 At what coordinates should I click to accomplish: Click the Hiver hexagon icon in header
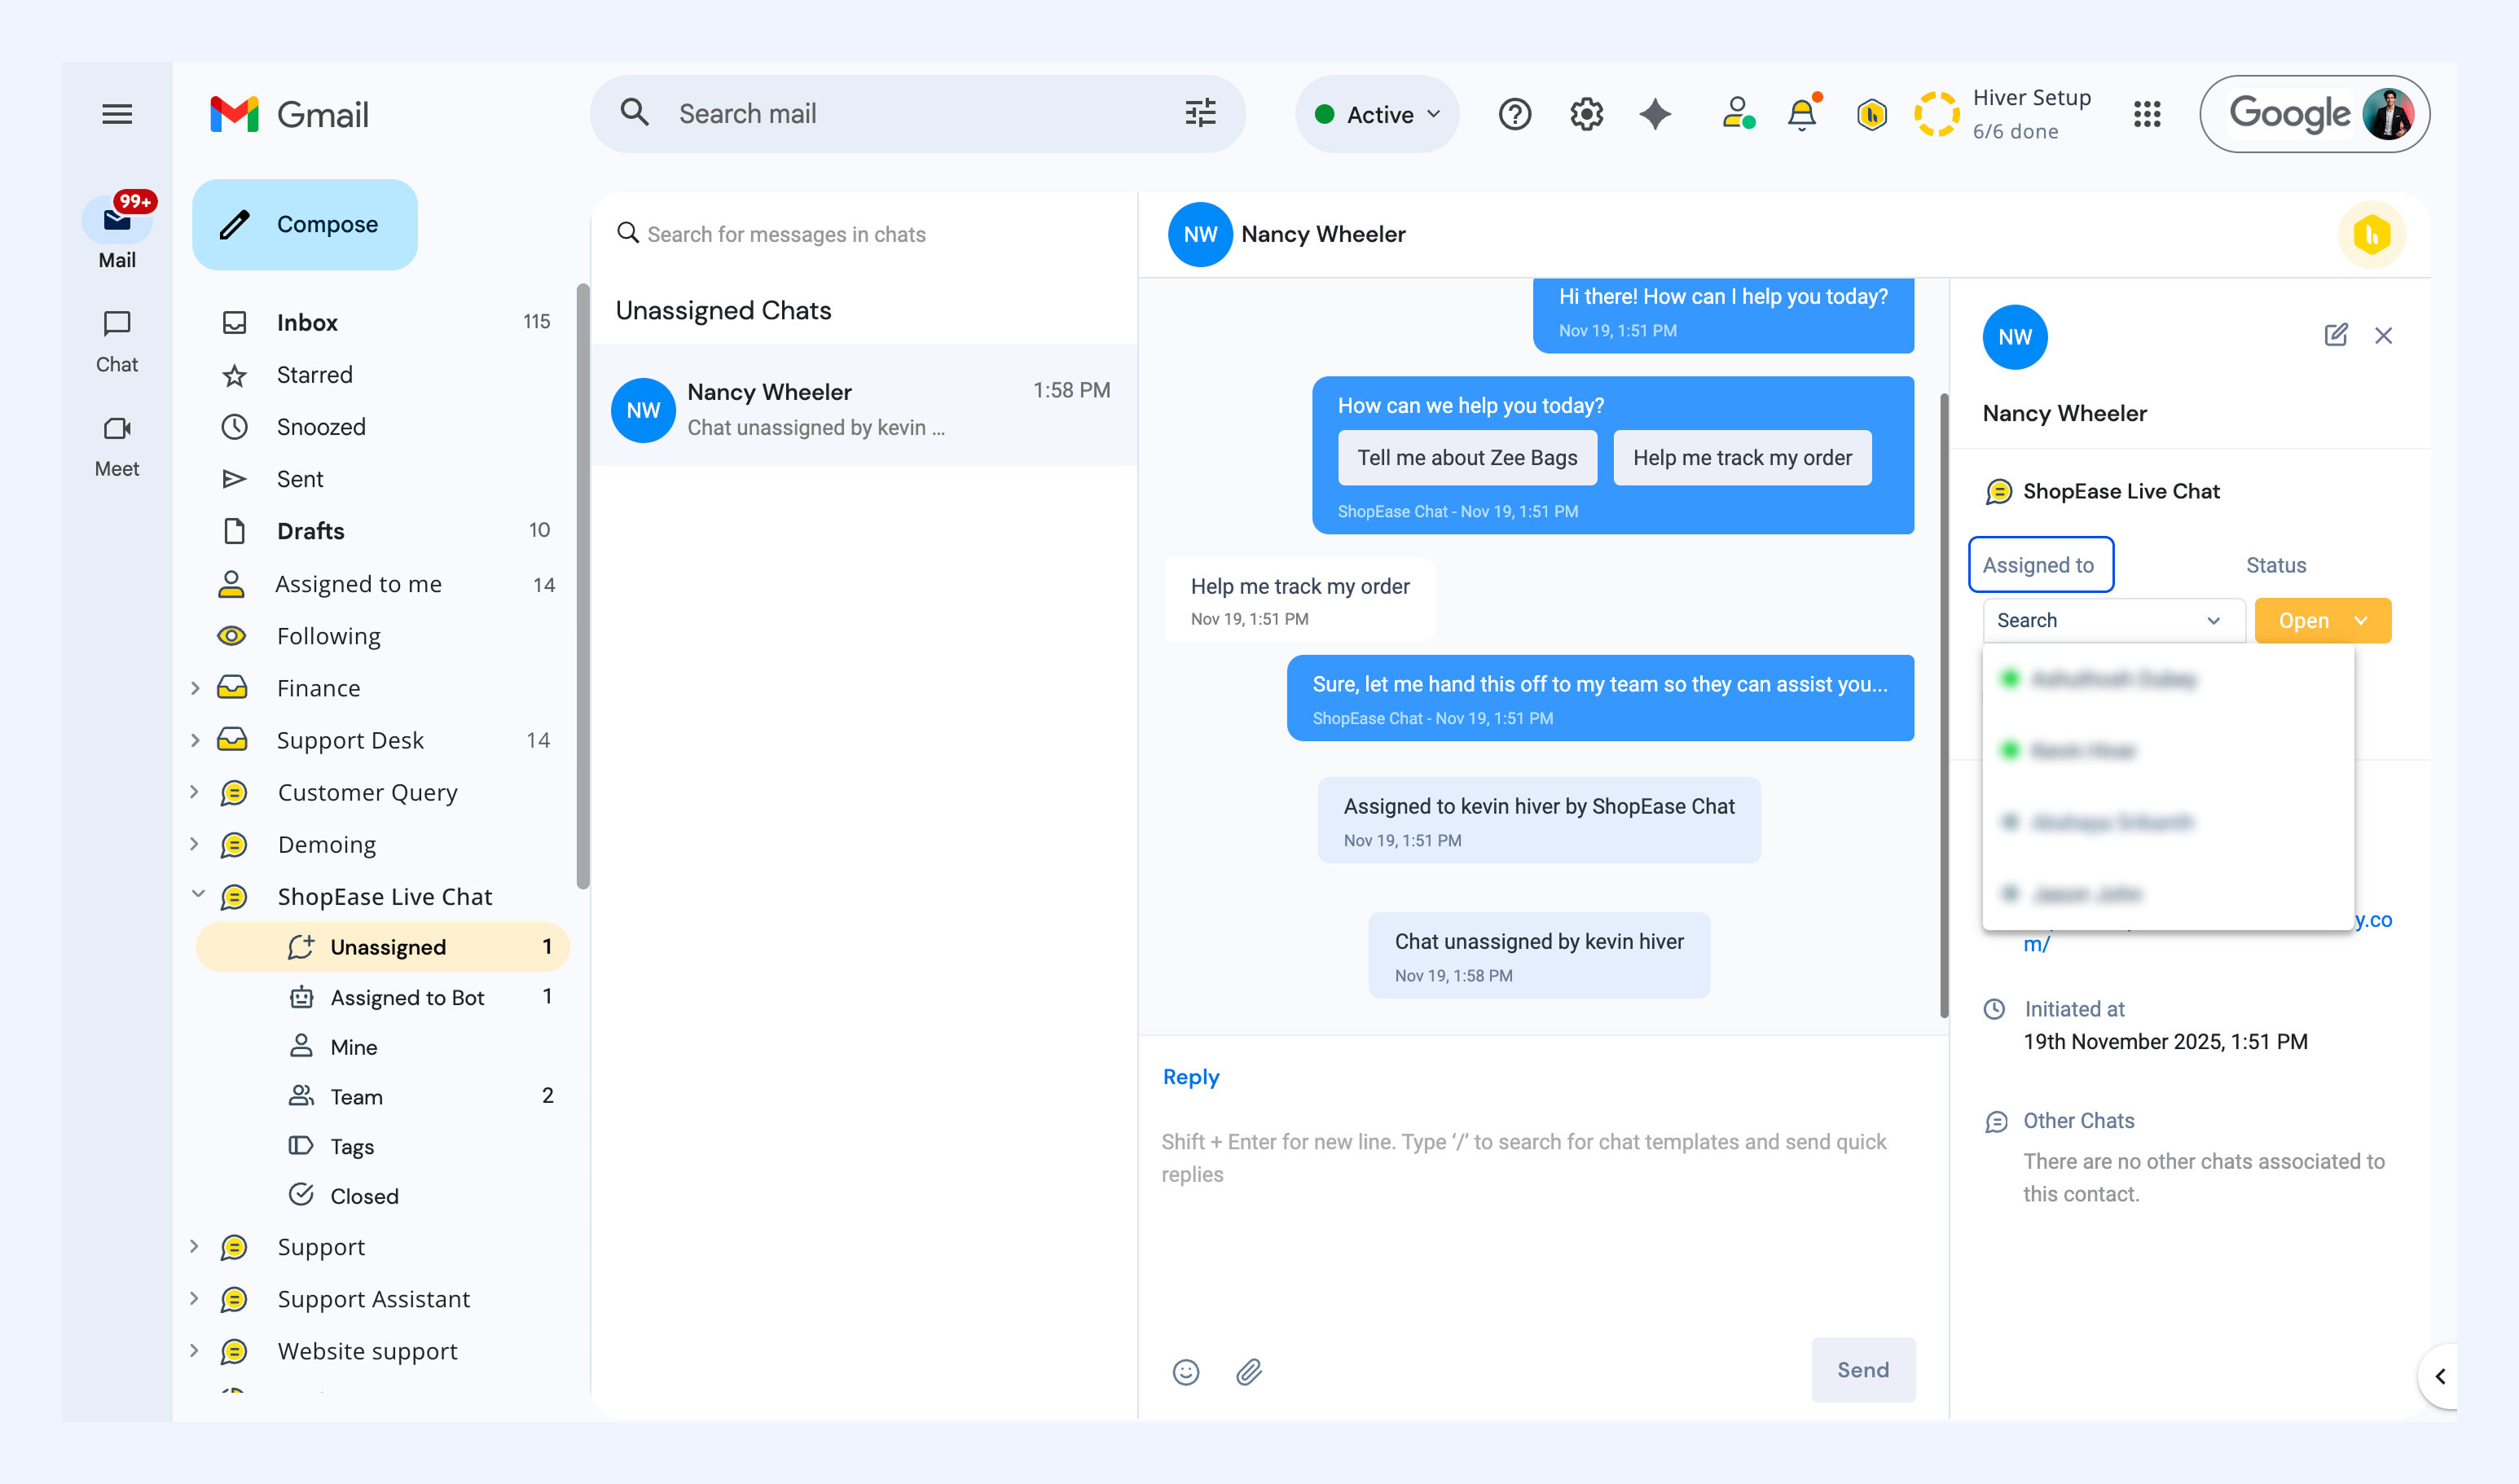tap(1871, 114)
